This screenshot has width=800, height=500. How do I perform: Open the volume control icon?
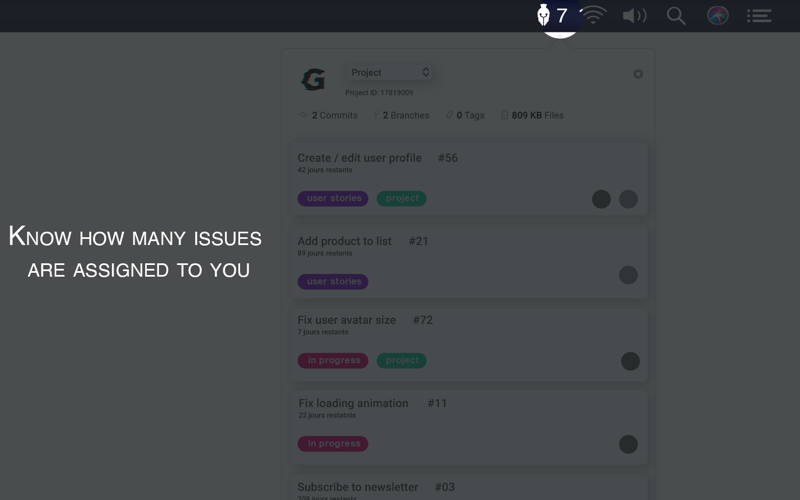click(x=635, y=16)
